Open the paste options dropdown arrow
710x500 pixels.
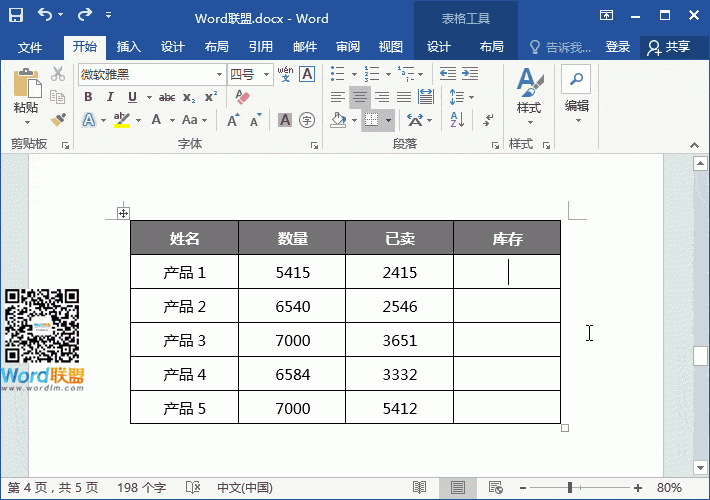pyautogui.click(x=26, y=122)
